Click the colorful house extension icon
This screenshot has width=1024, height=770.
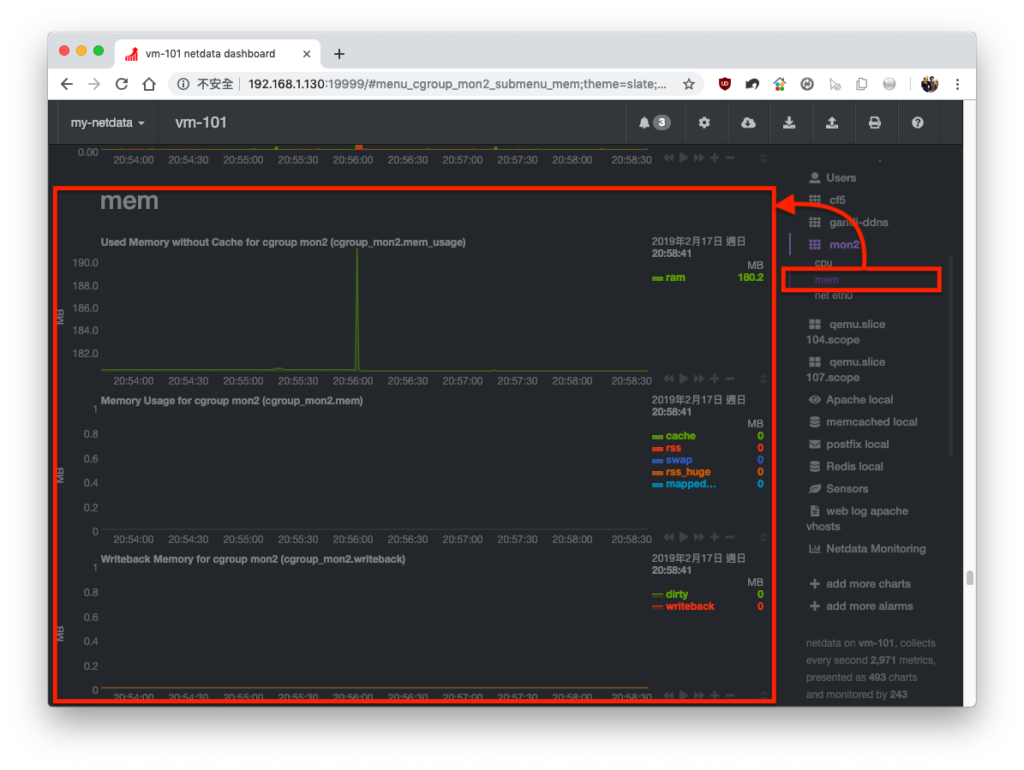click(x=780, y=84)
